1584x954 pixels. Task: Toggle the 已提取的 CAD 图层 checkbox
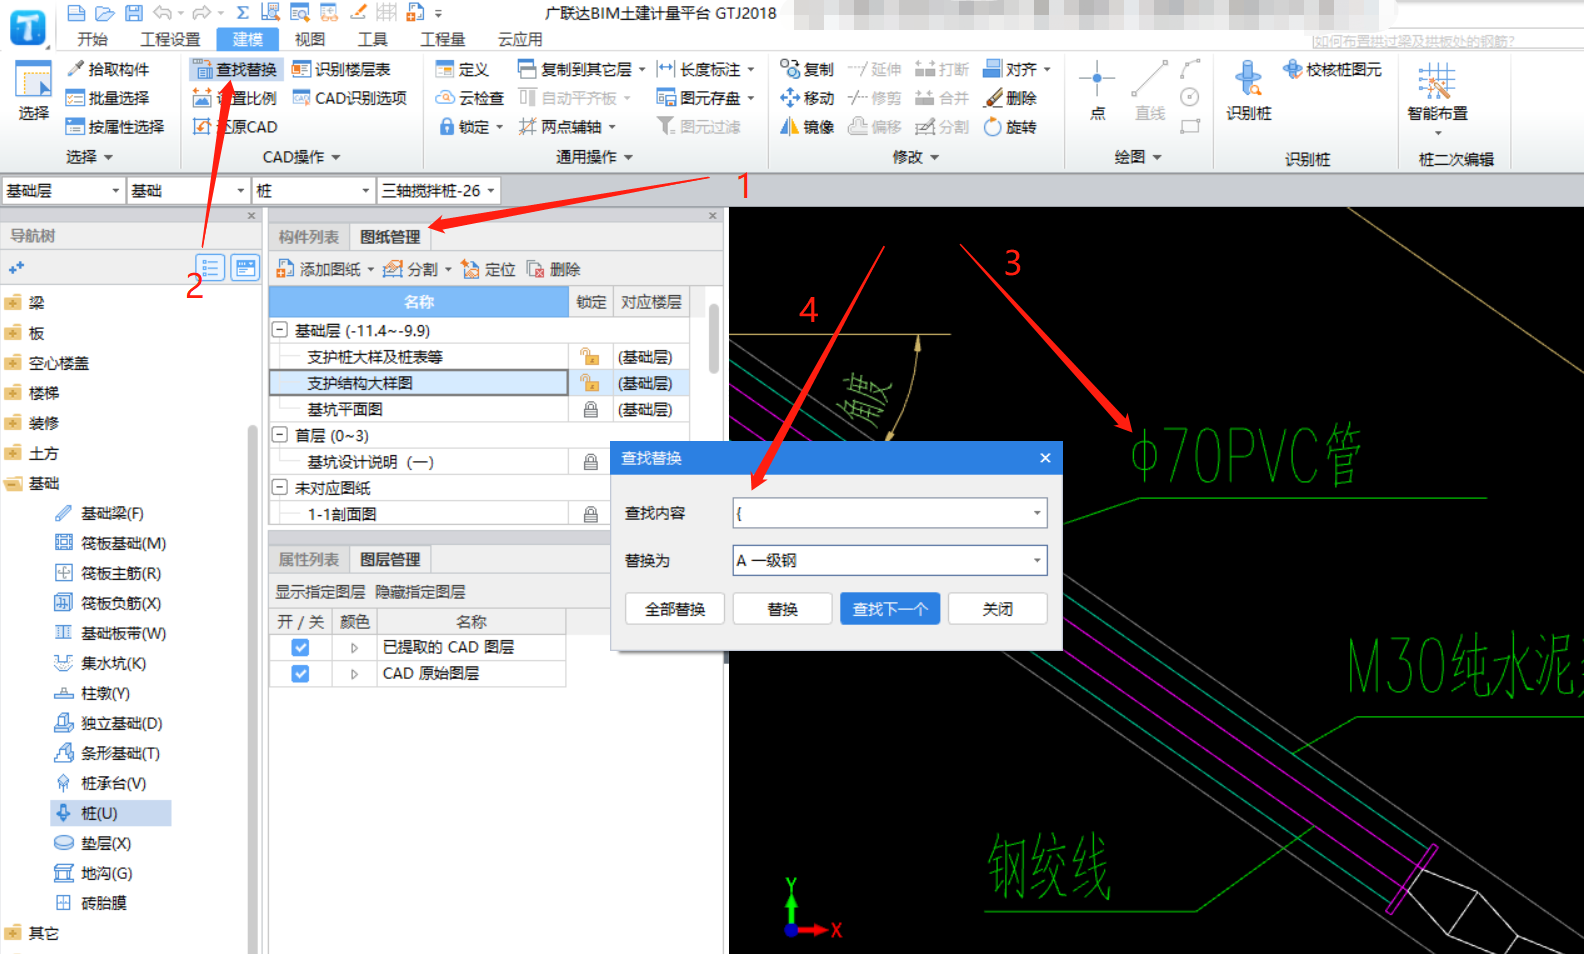(300, 647)
